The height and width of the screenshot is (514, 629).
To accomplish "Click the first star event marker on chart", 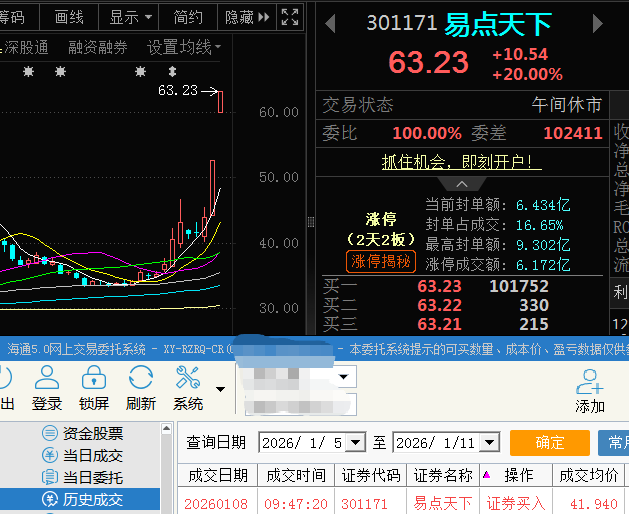I will 28,72.
